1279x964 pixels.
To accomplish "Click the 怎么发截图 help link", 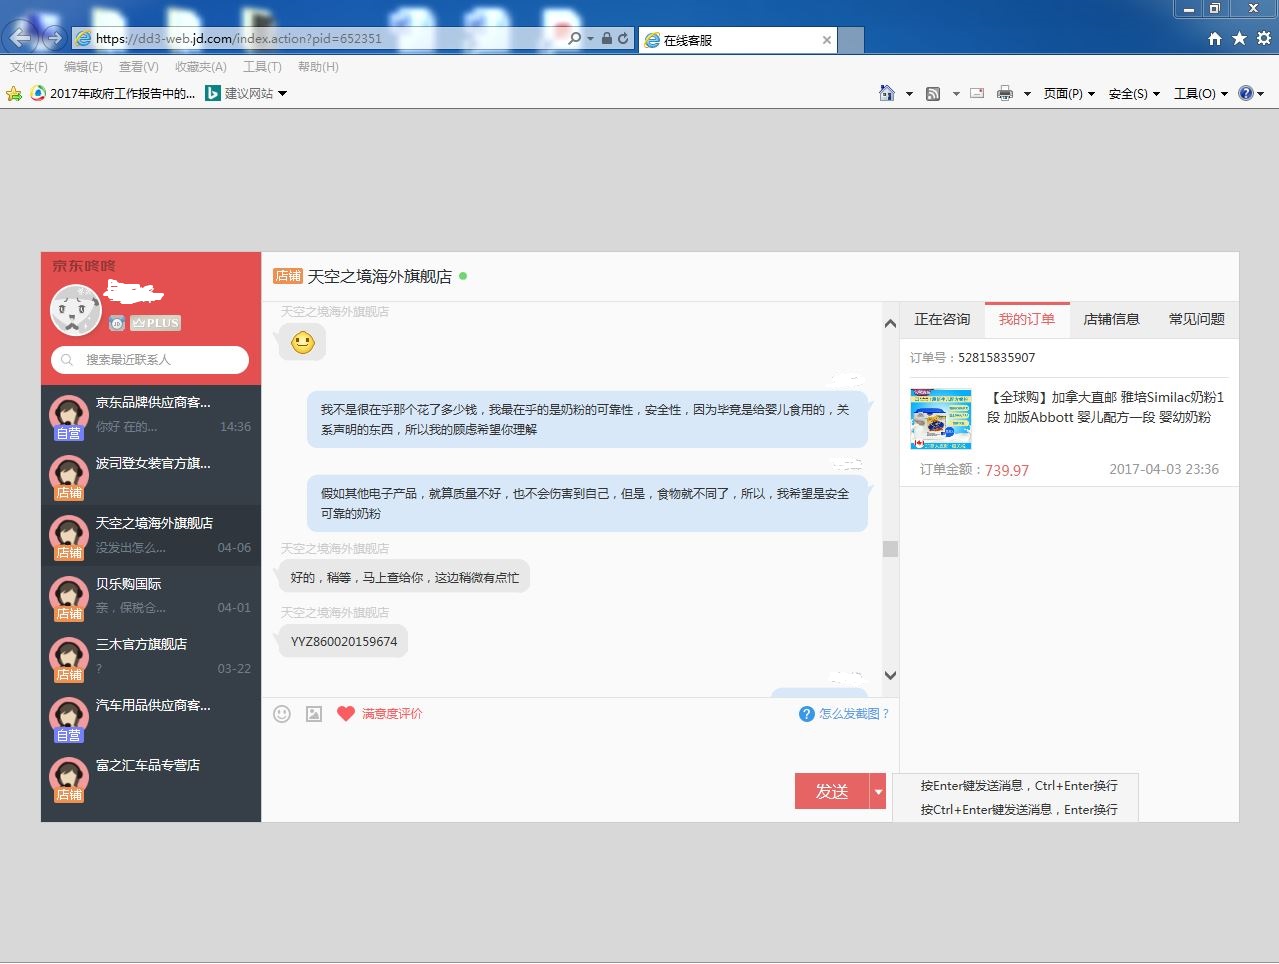I will [x=853, y=713].
